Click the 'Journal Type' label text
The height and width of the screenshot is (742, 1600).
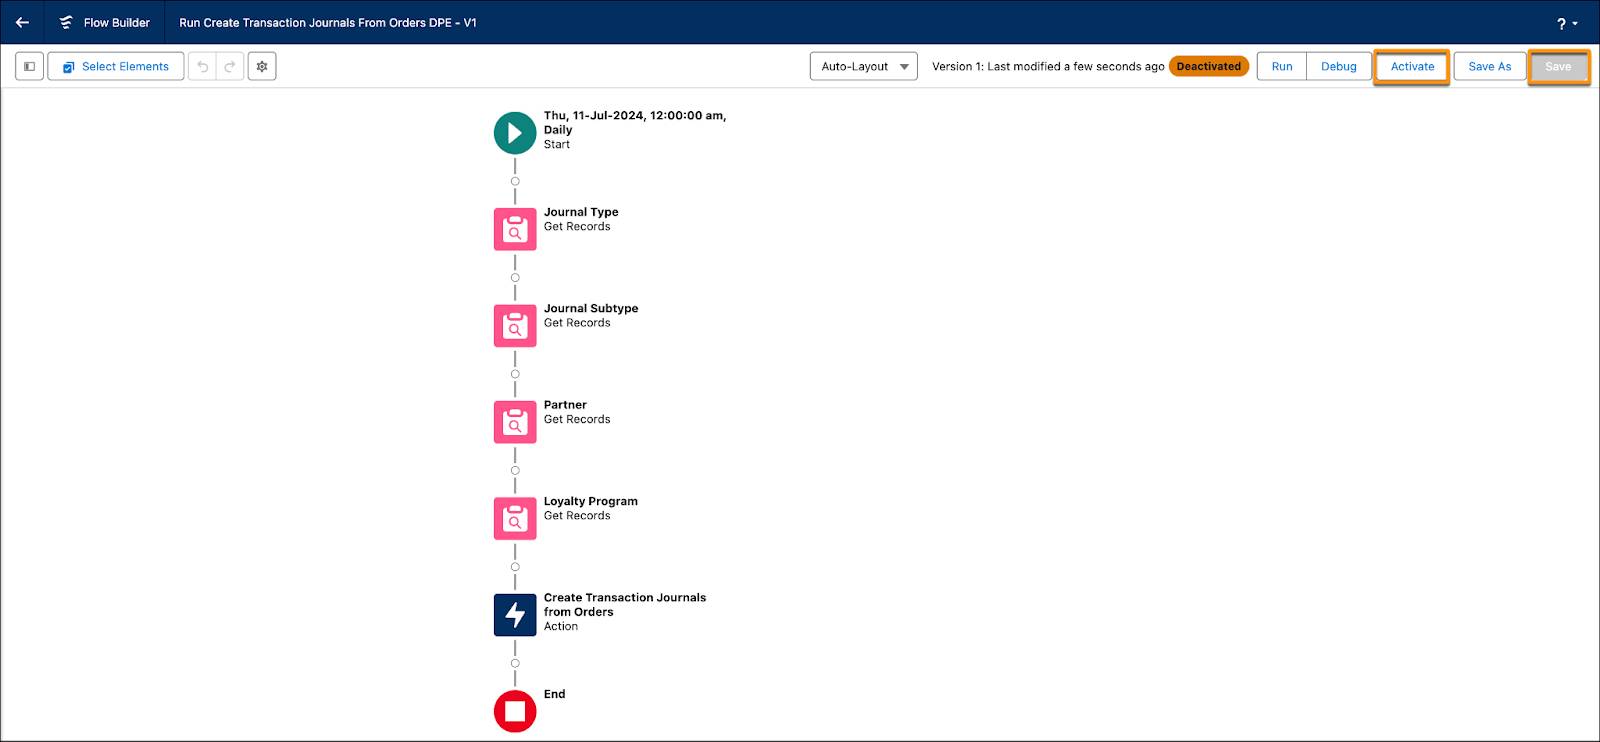pos(581,212)
